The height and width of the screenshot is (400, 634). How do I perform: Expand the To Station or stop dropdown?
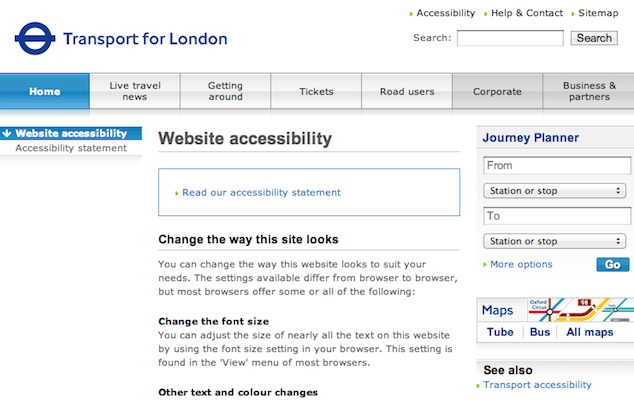[x=554, y=241]
